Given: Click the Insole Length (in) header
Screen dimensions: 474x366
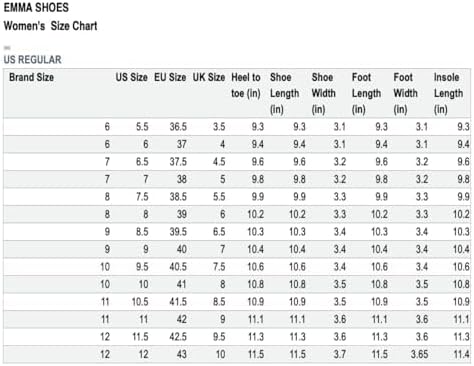Looking at the screenshot, I should [x=448, y=93].
